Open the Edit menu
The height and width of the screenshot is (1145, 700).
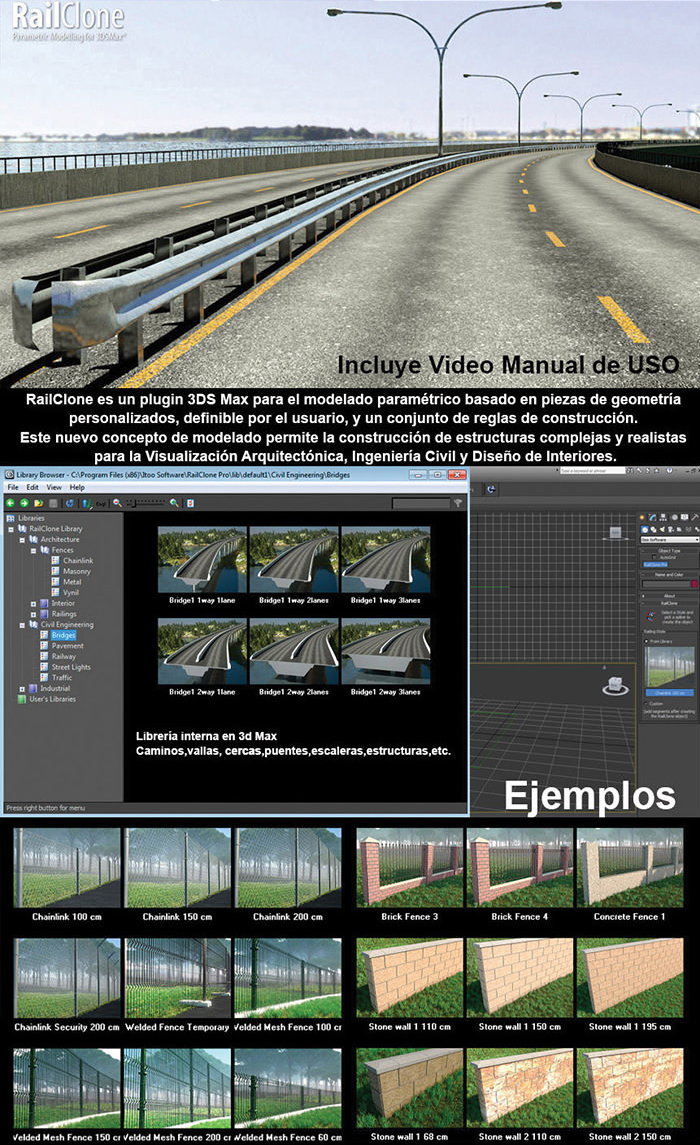[x=33, y=487]
